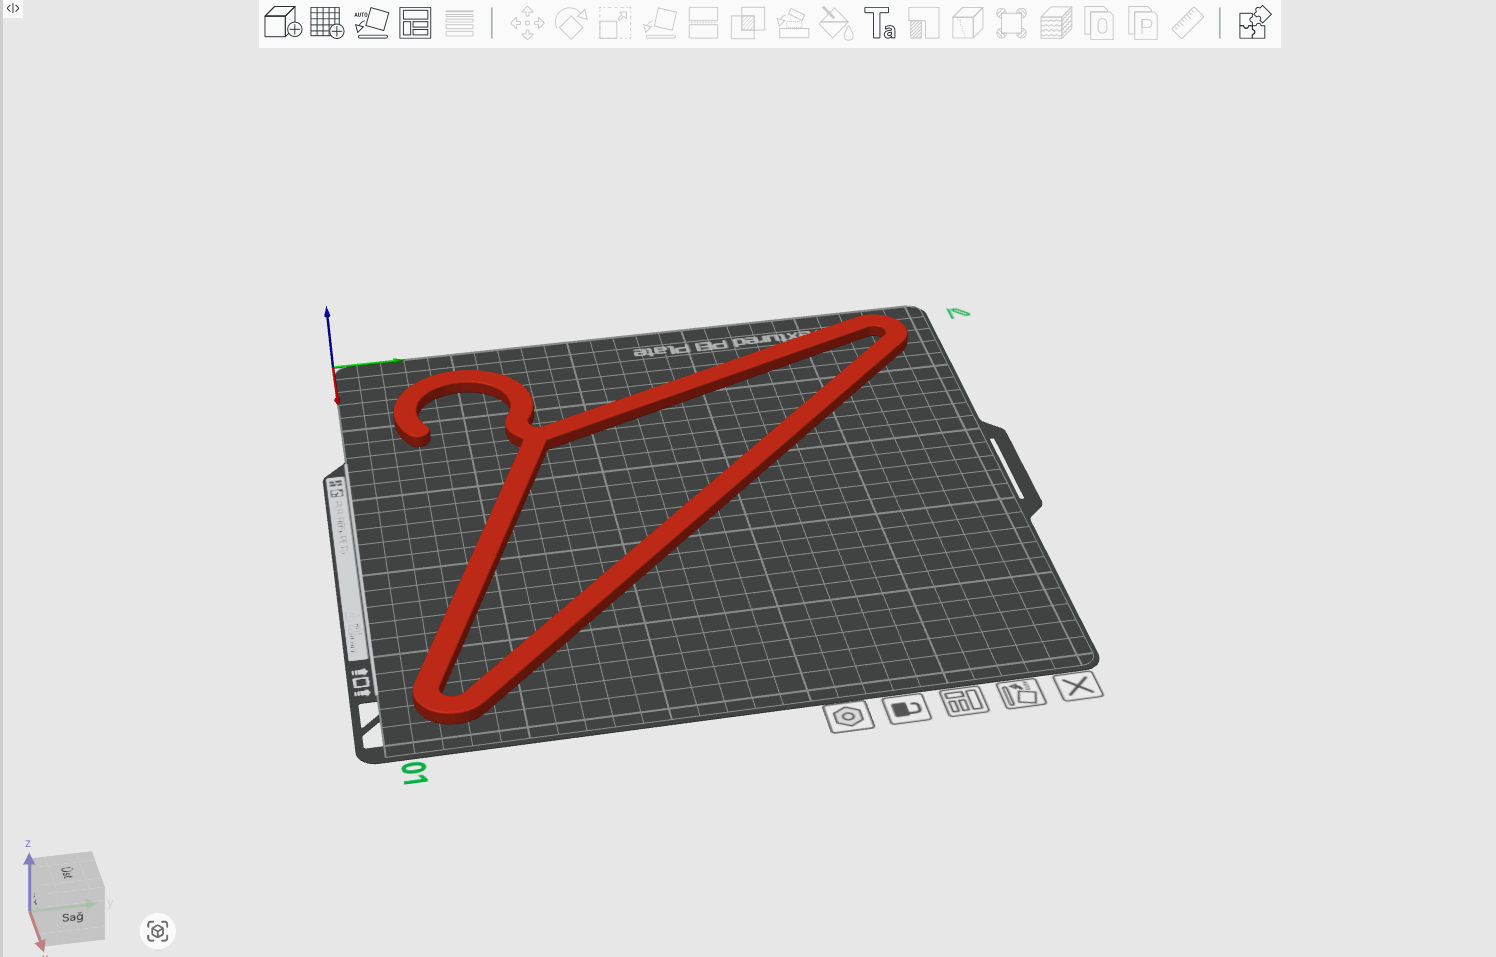
Task: Arrange objects on this plate icon
Action: click(x=964, y=700)
